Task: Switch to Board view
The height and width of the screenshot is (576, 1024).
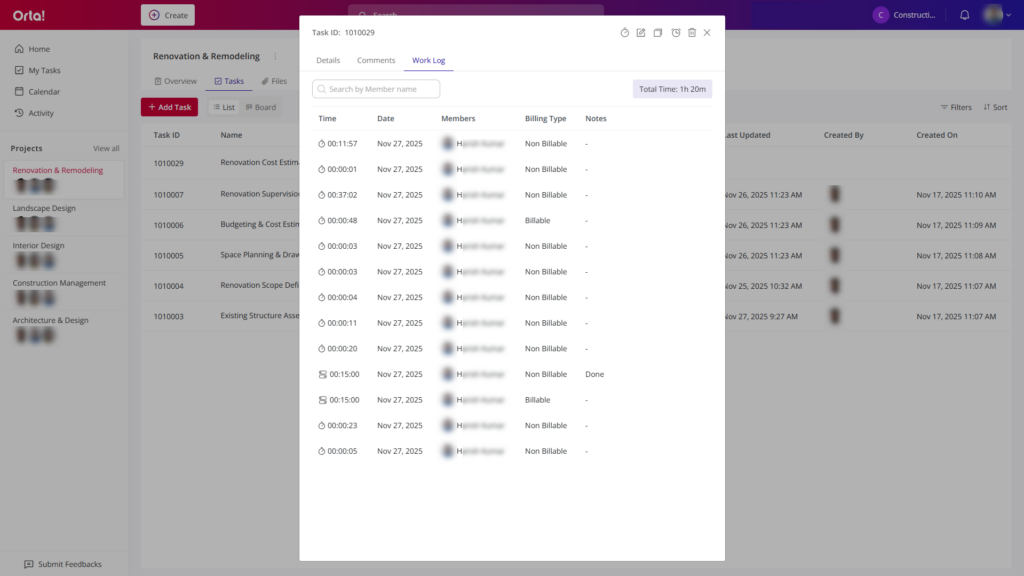Action: click(x=260, y=107)
